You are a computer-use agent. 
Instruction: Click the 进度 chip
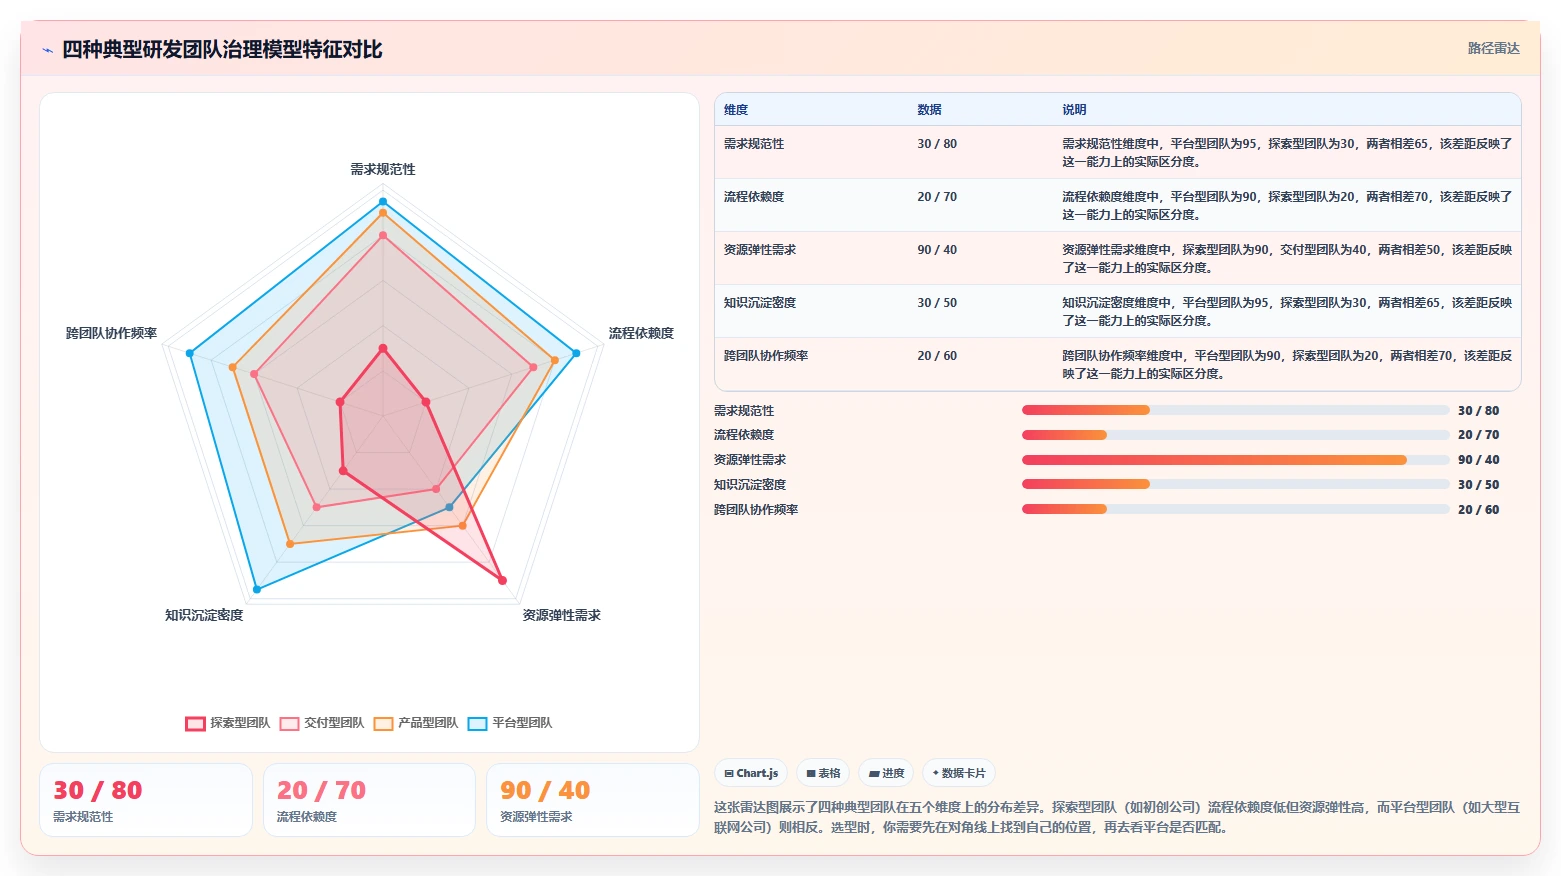(886, 773)
